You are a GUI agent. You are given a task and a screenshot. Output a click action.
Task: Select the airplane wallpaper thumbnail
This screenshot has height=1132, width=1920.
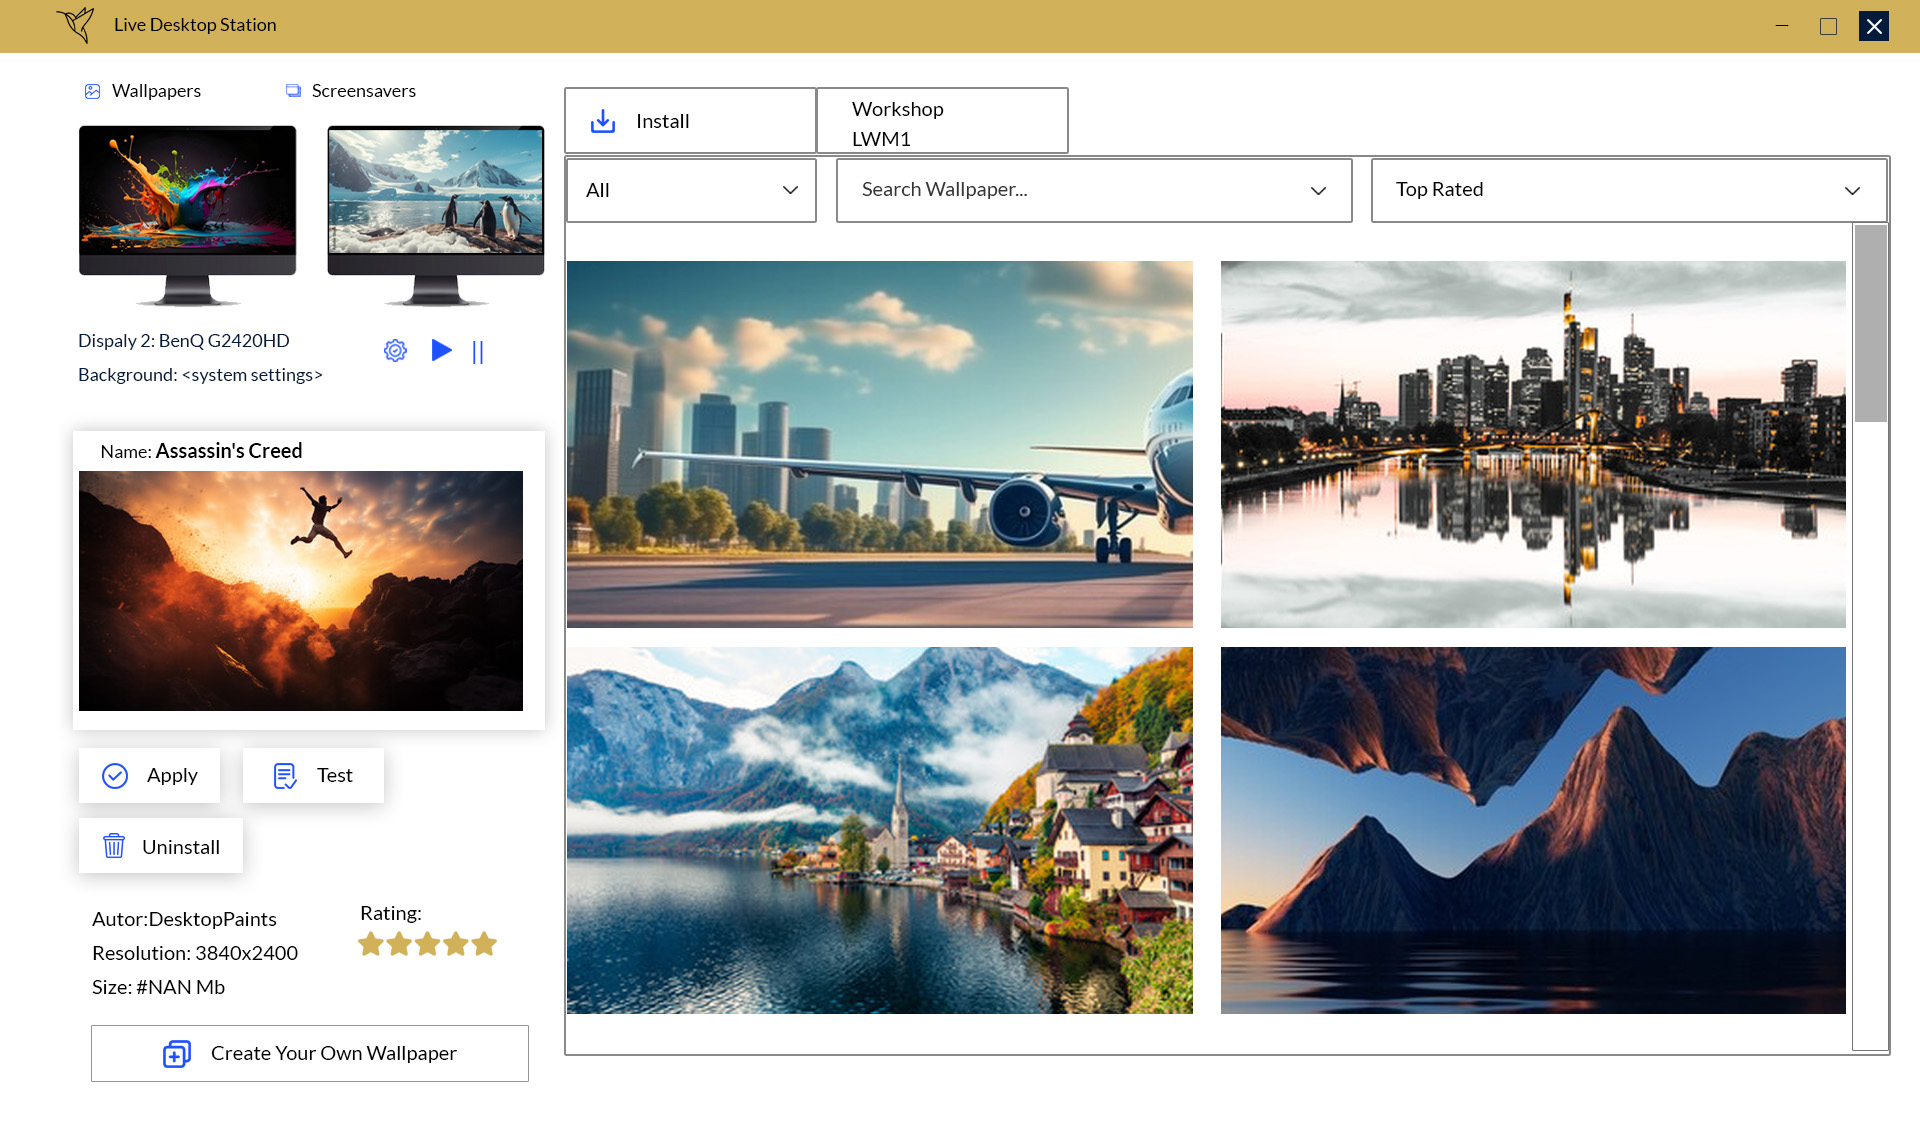click(x=879, y=444)
